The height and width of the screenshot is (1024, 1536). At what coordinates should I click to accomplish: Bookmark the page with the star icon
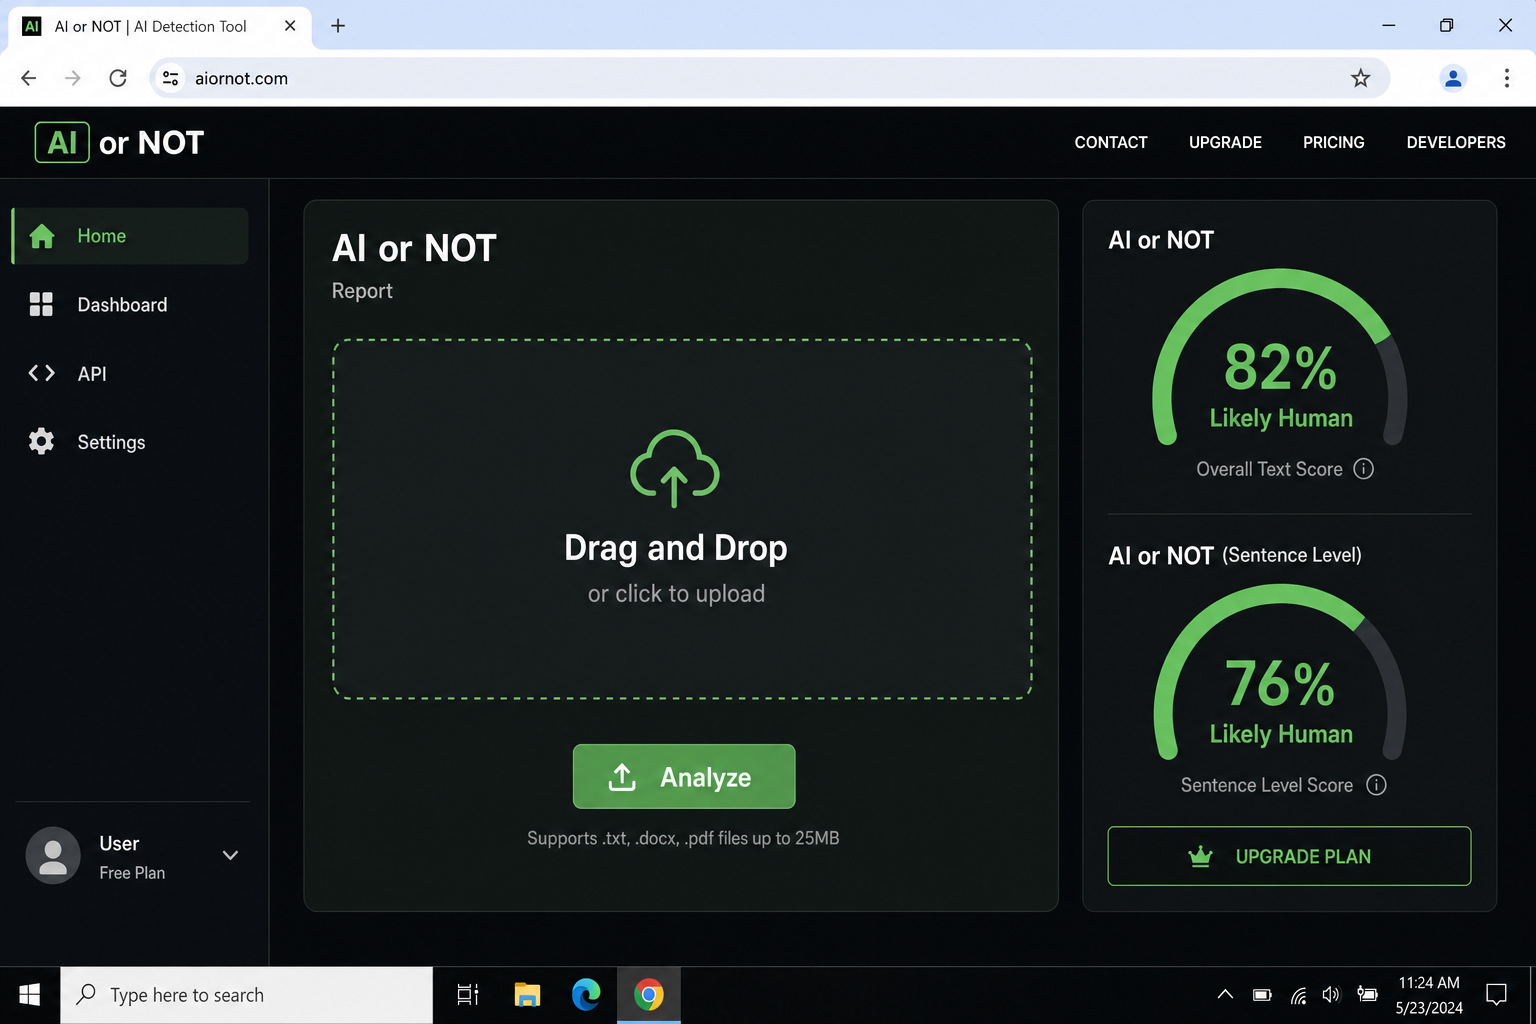click(x=1360, y=77)
